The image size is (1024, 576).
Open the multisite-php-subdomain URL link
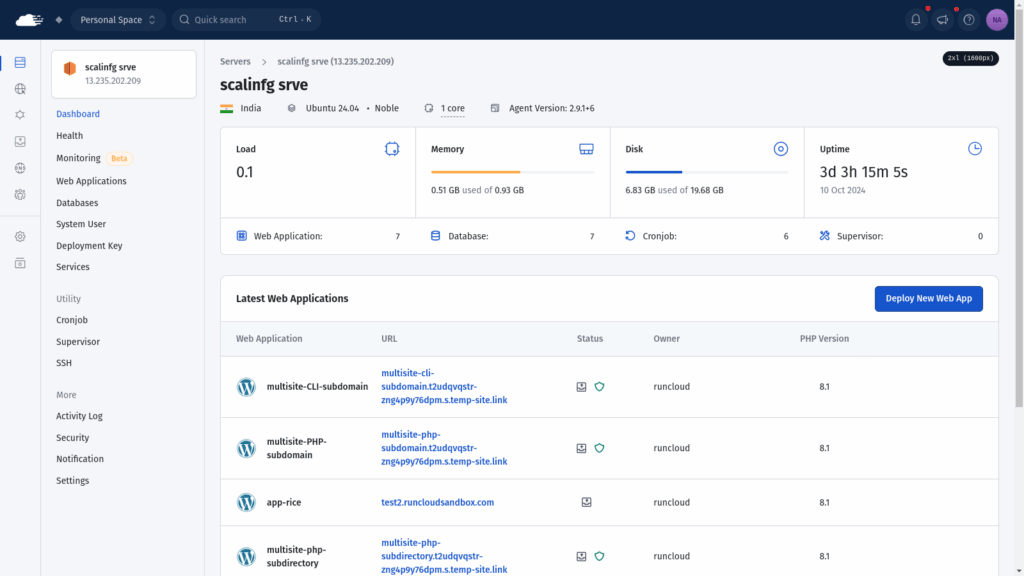click(x=444, y=448)
